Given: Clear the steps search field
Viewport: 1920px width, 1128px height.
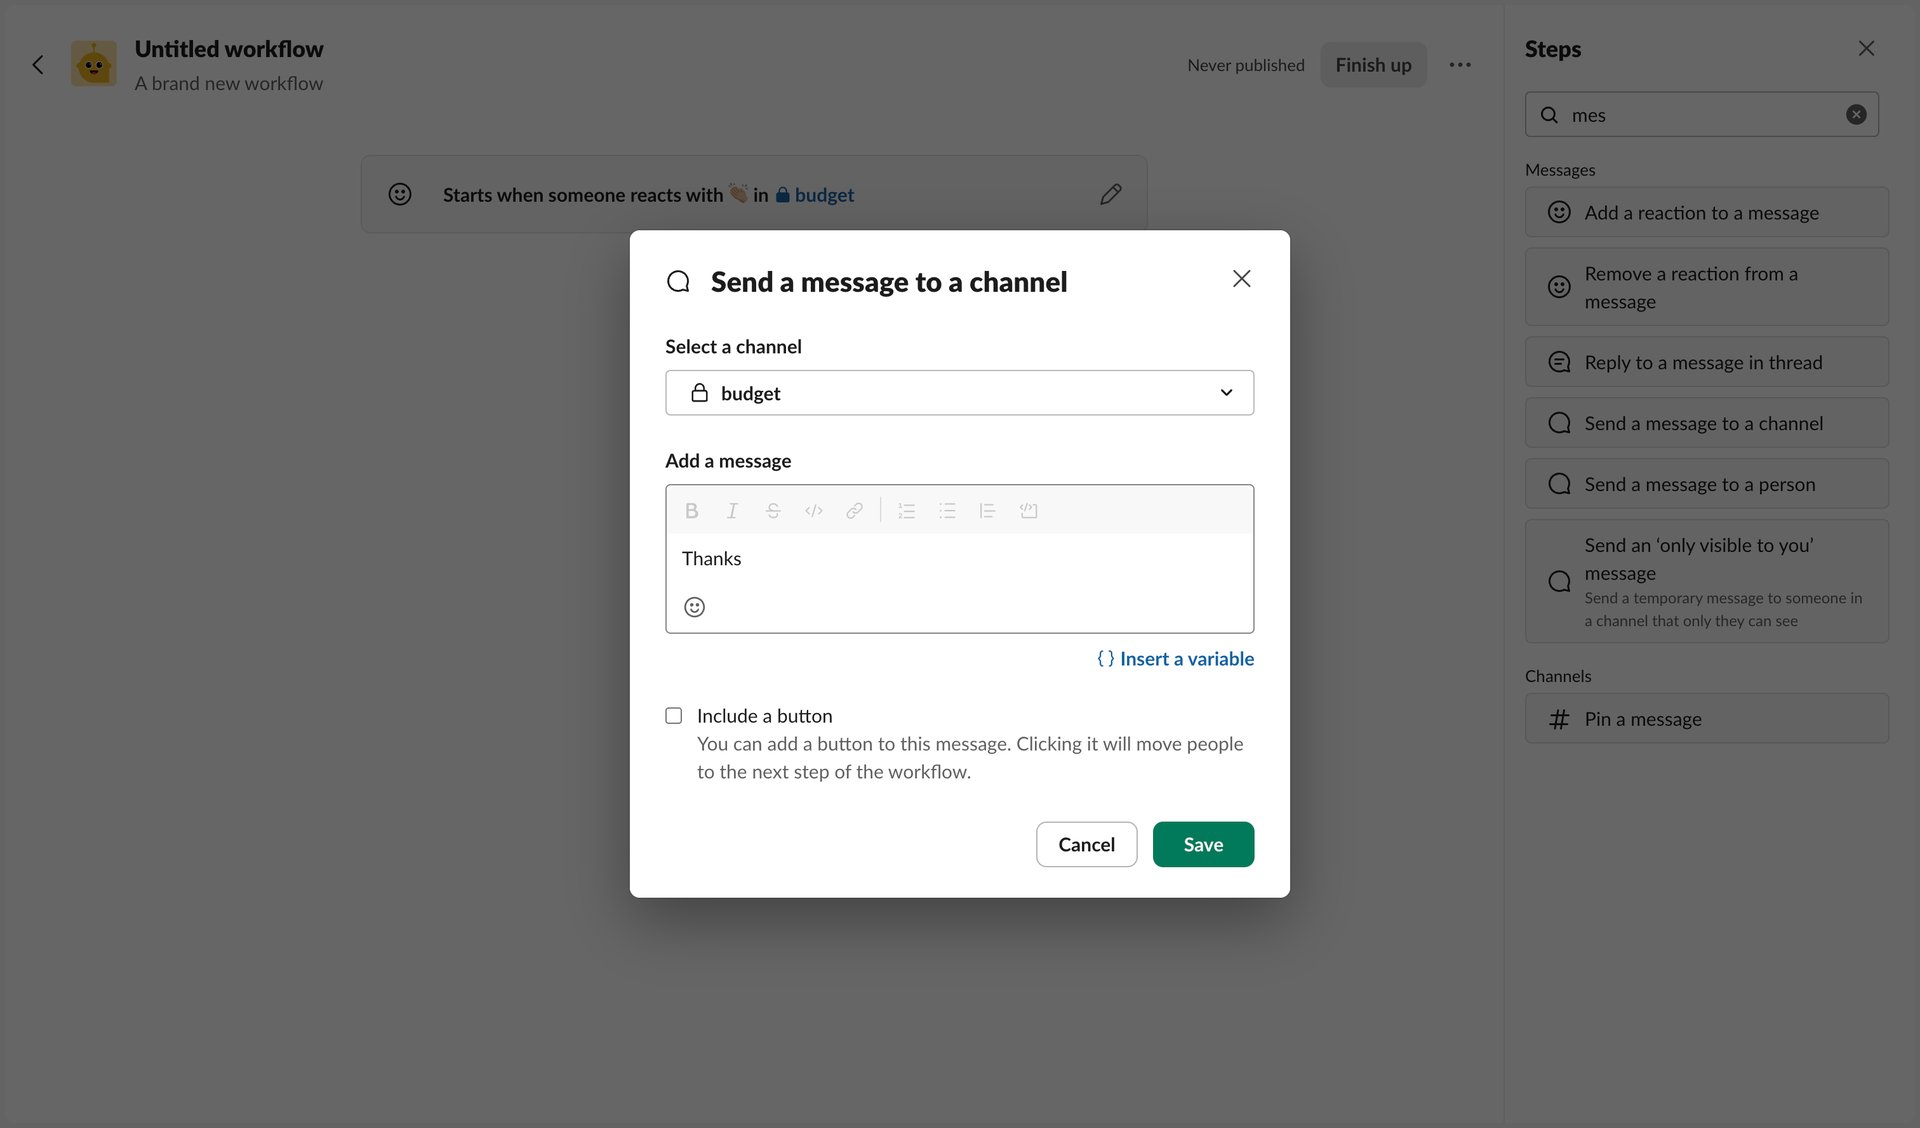Looking at the screenshot, I should coord(1857,113).
